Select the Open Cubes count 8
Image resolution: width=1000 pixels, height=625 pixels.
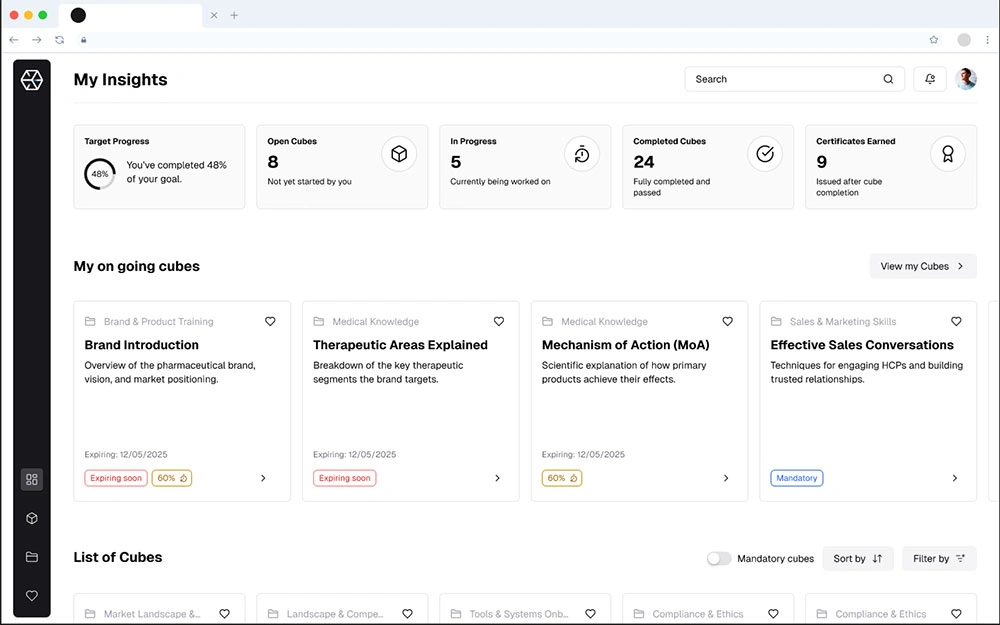pos(273,162)
